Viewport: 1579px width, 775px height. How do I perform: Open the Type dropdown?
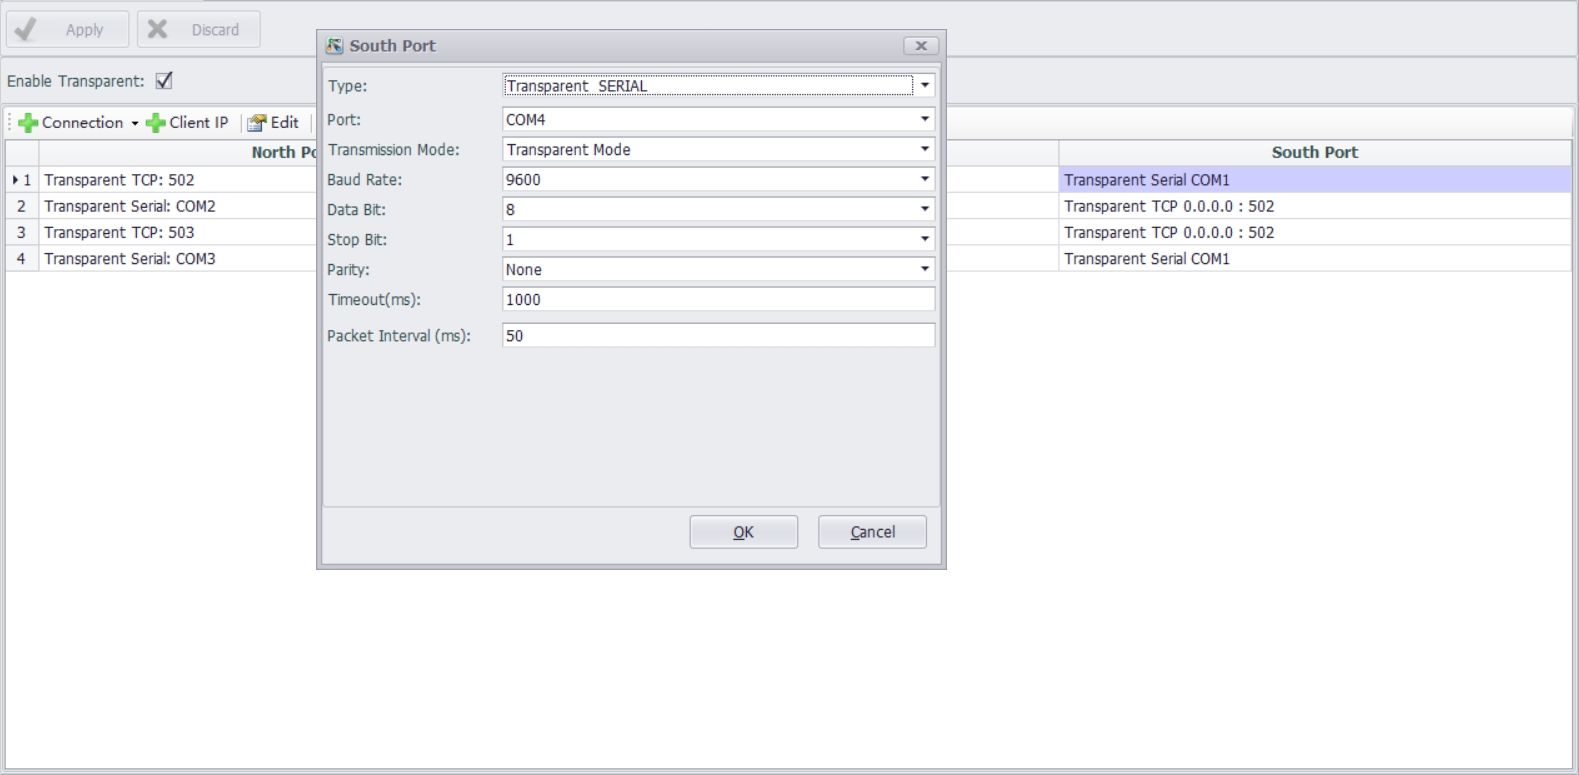pyautogui.click(x=924, y=86)
